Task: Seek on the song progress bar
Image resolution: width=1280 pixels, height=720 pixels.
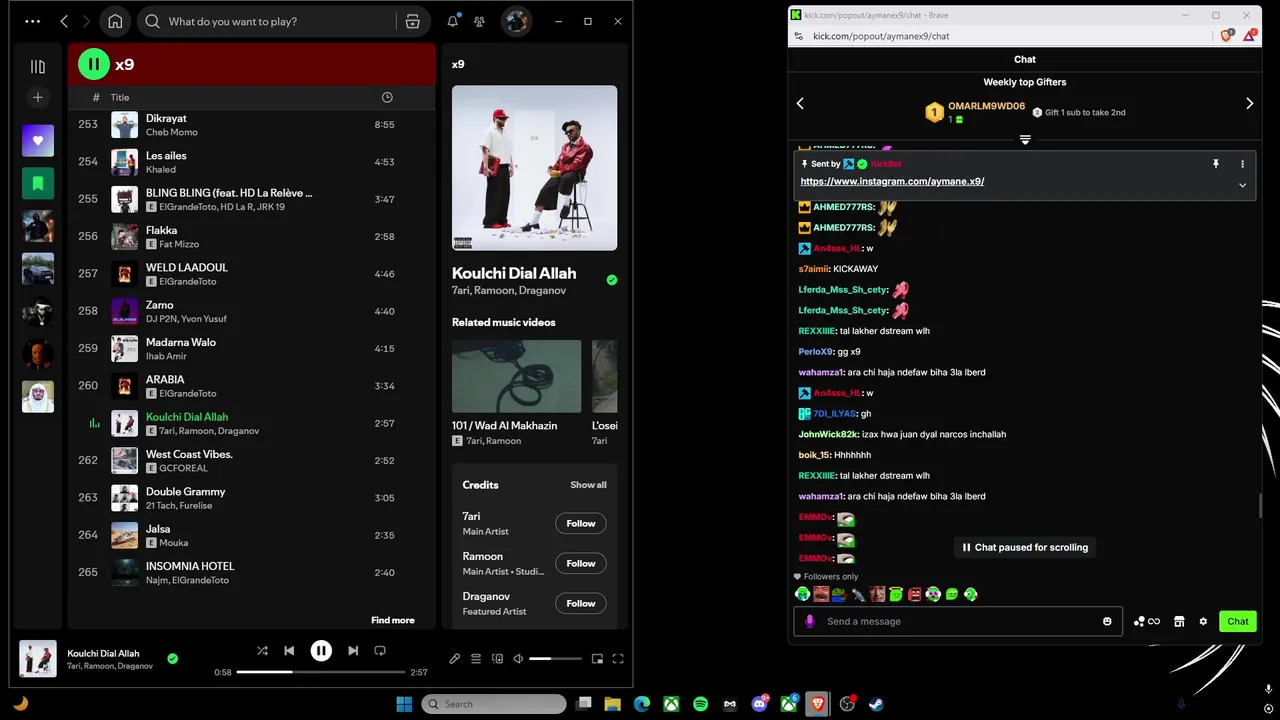Action: [321, 672]
